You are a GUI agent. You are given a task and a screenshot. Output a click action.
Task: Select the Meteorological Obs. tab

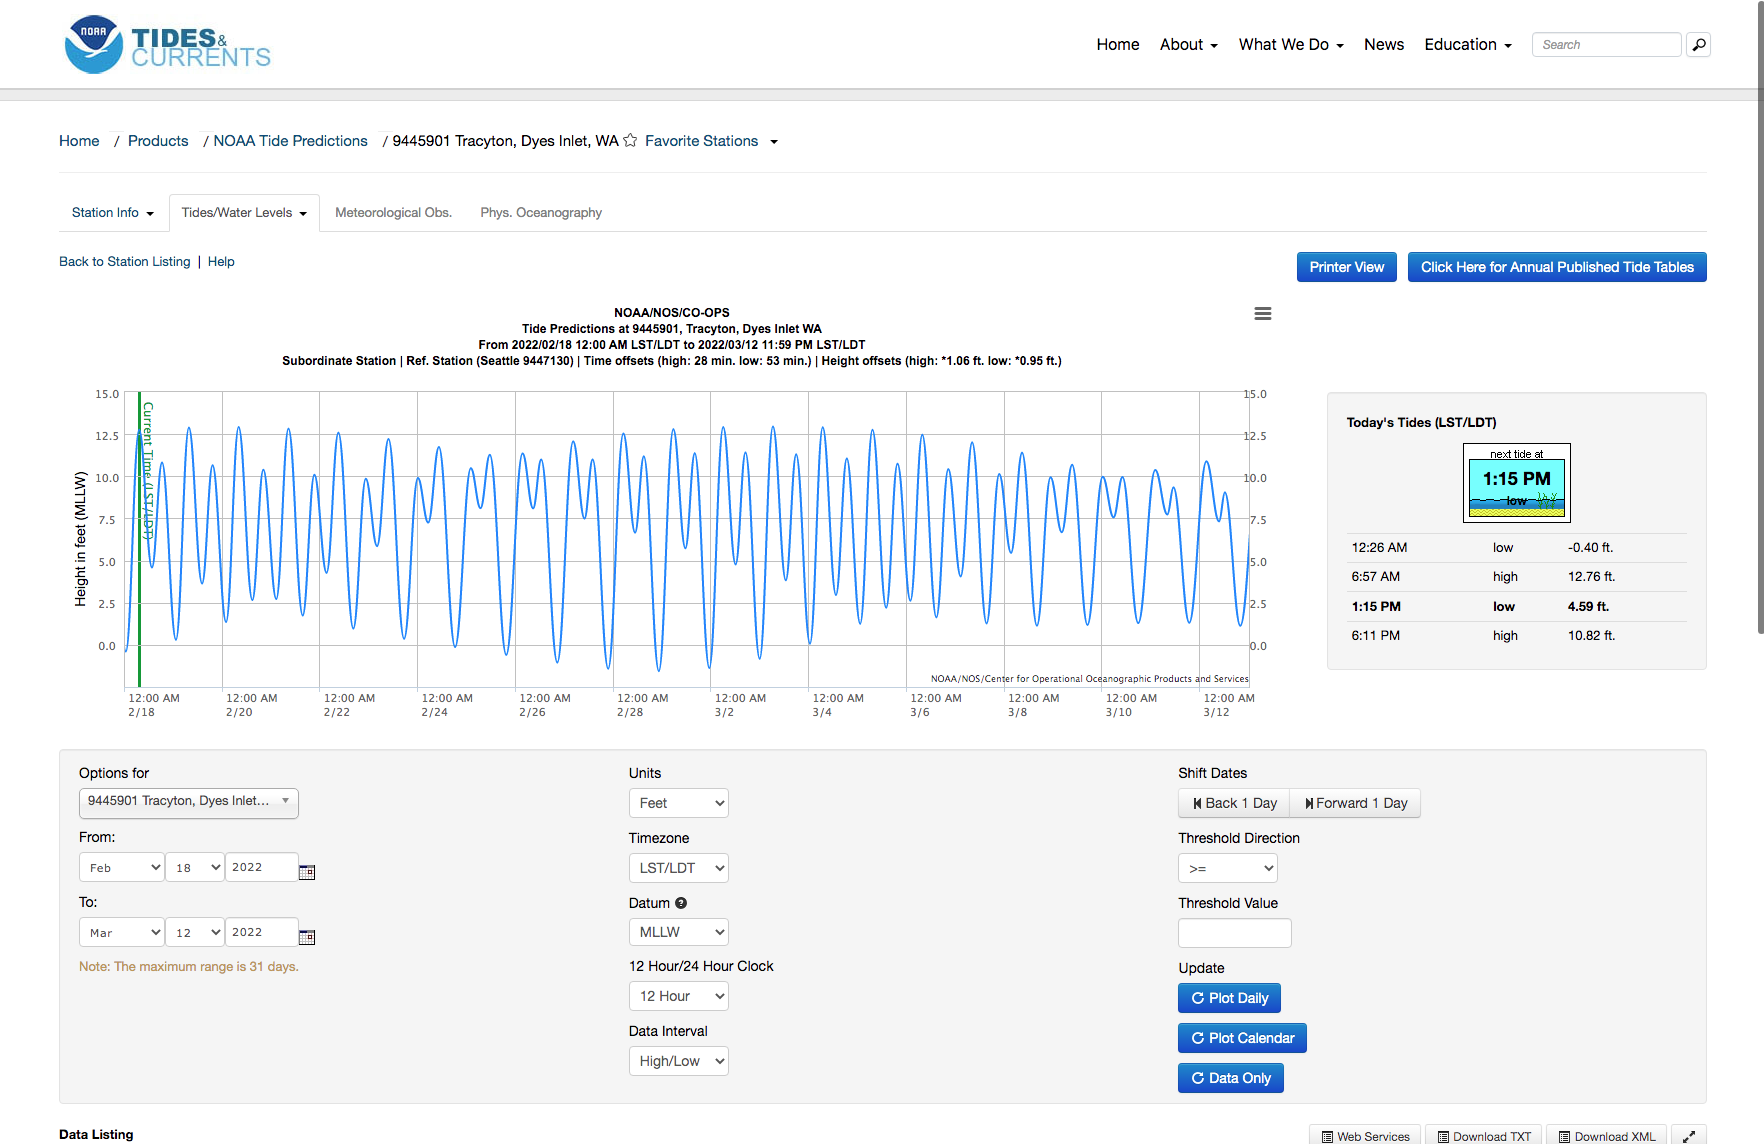(x=394, y=213)
